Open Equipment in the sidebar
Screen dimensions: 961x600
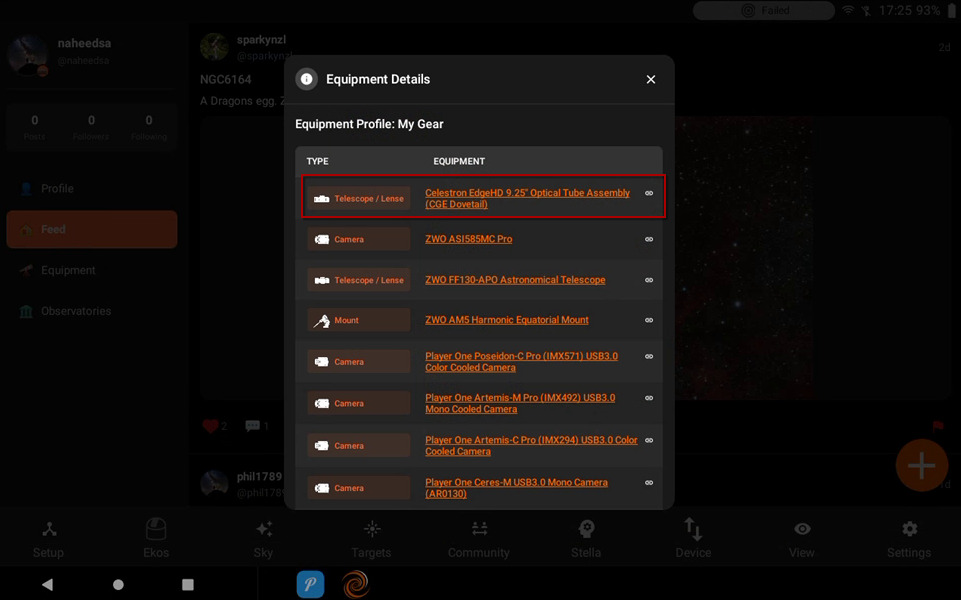[x=92, y=270]
